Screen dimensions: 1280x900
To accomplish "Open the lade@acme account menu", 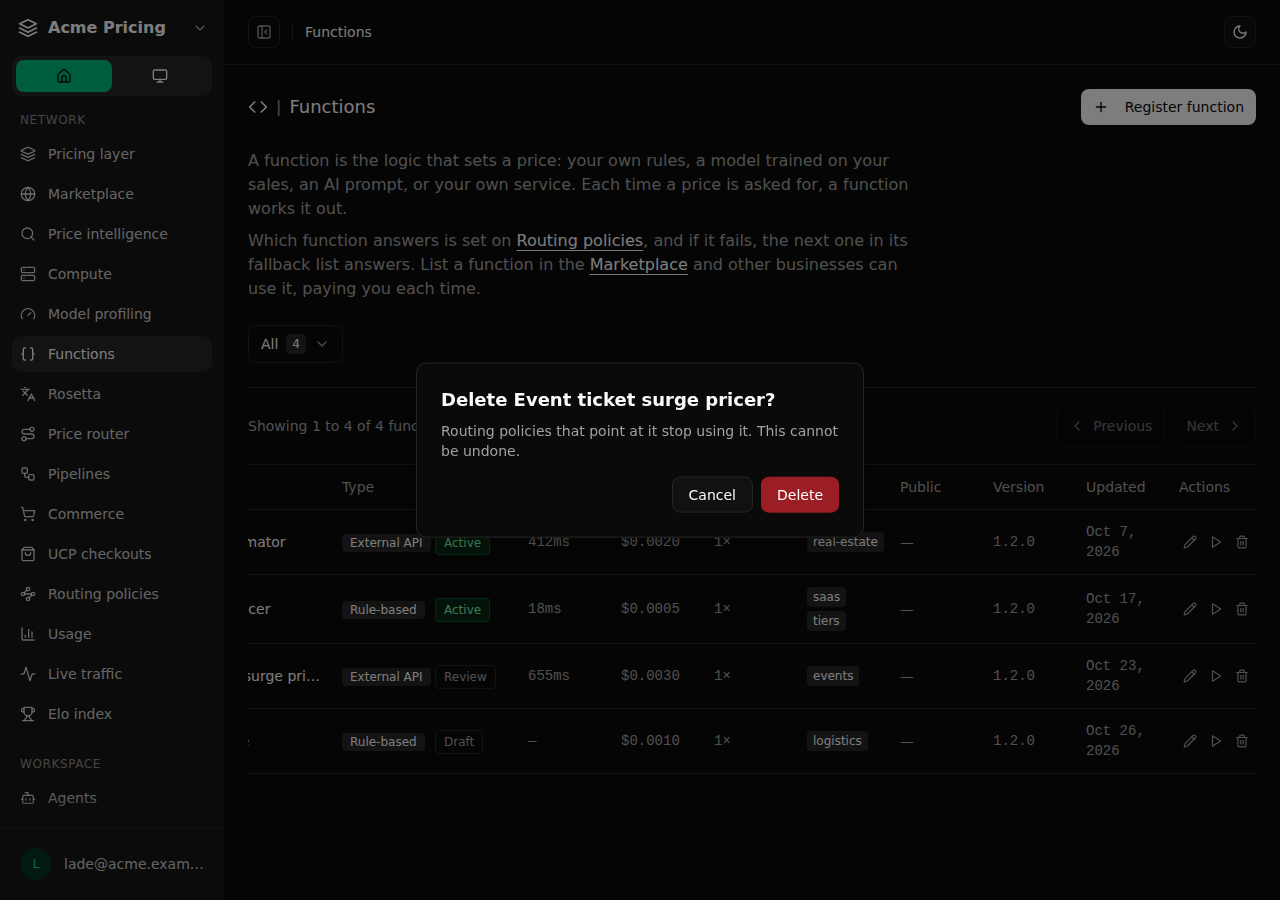I will pos(112,864).
